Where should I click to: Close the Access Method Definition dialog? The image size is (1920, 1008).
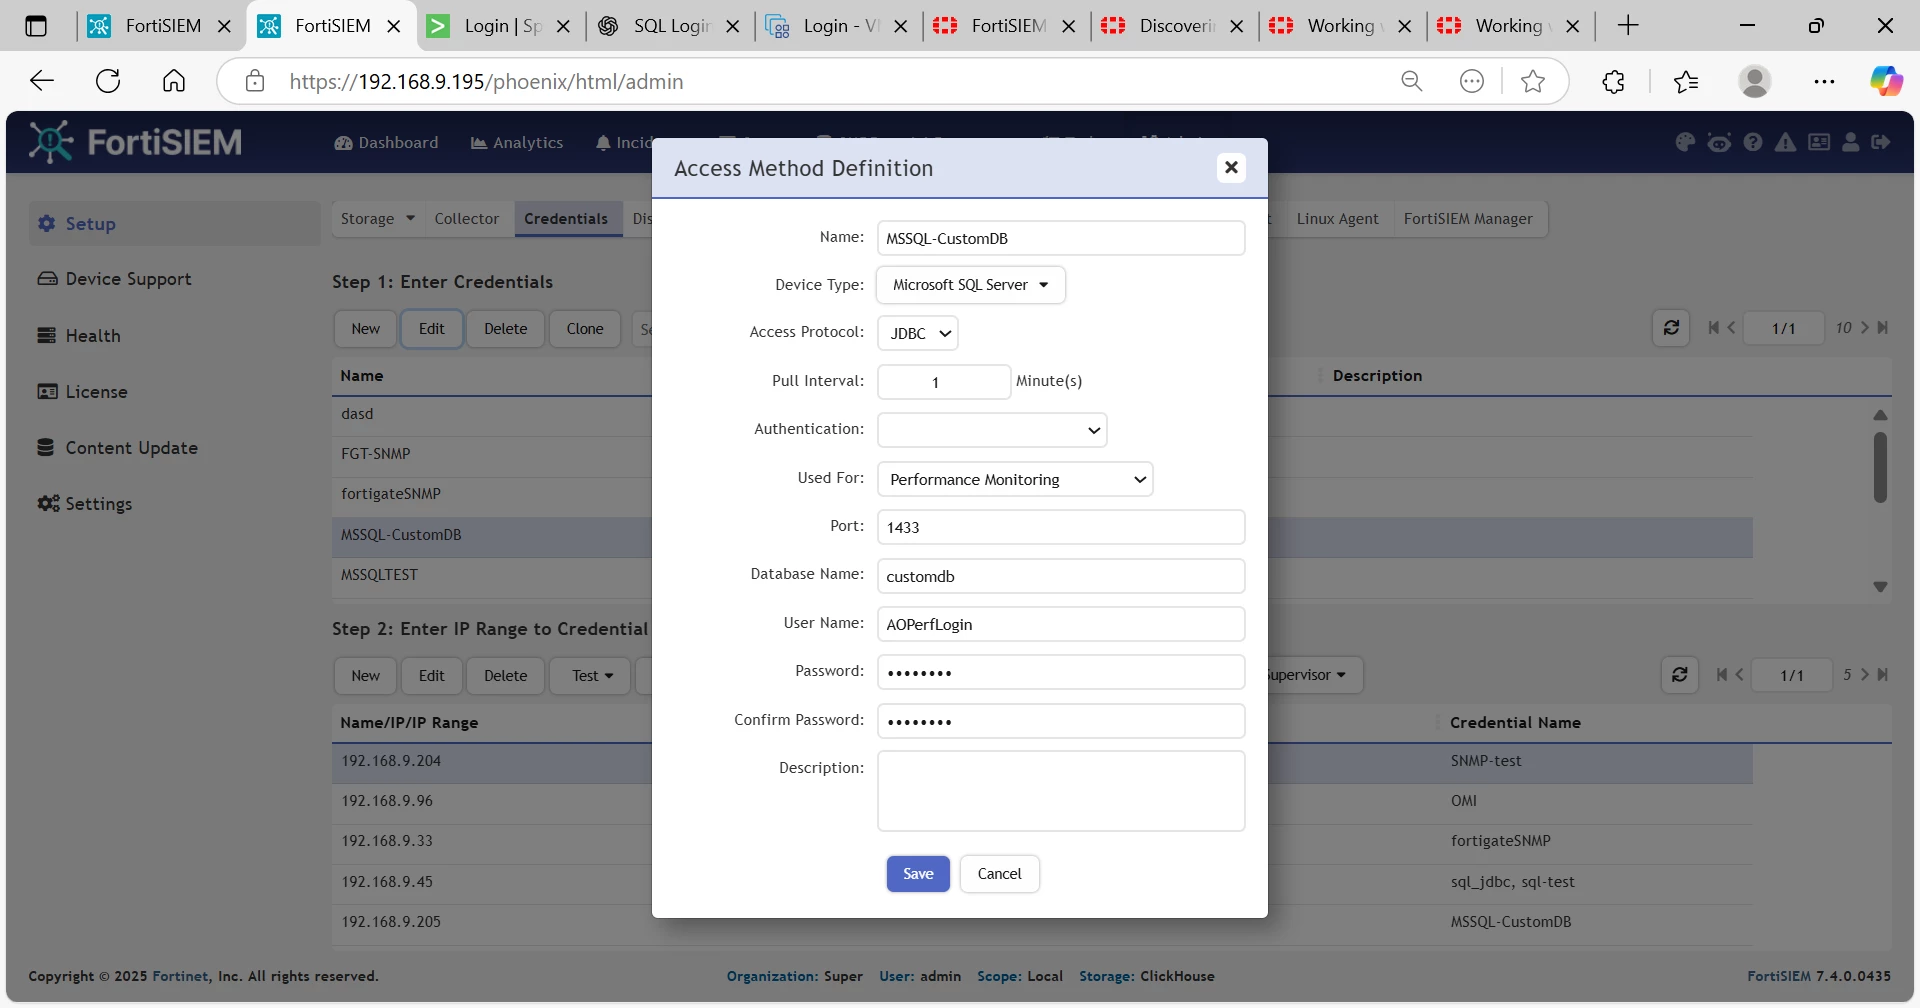[1231, 168]
